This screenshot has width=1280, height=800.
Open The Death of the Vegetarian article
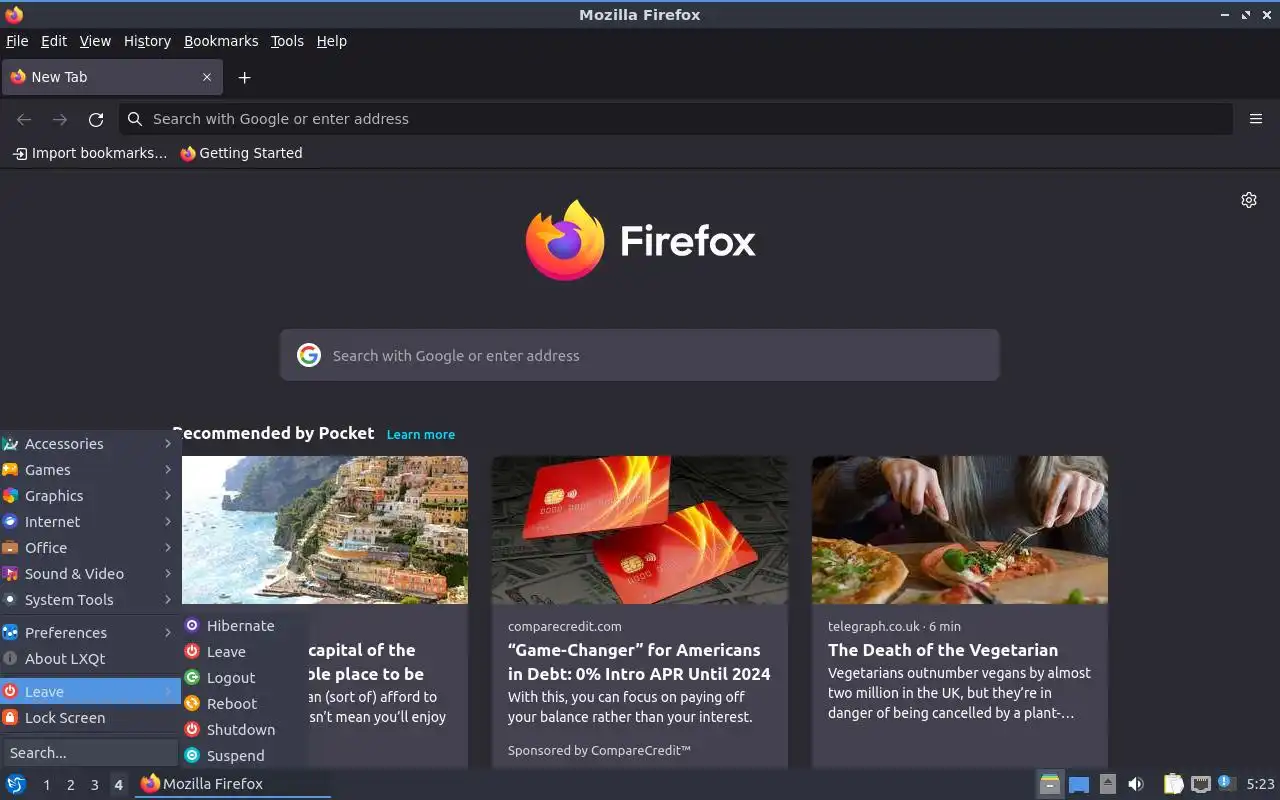coord(943,650)
